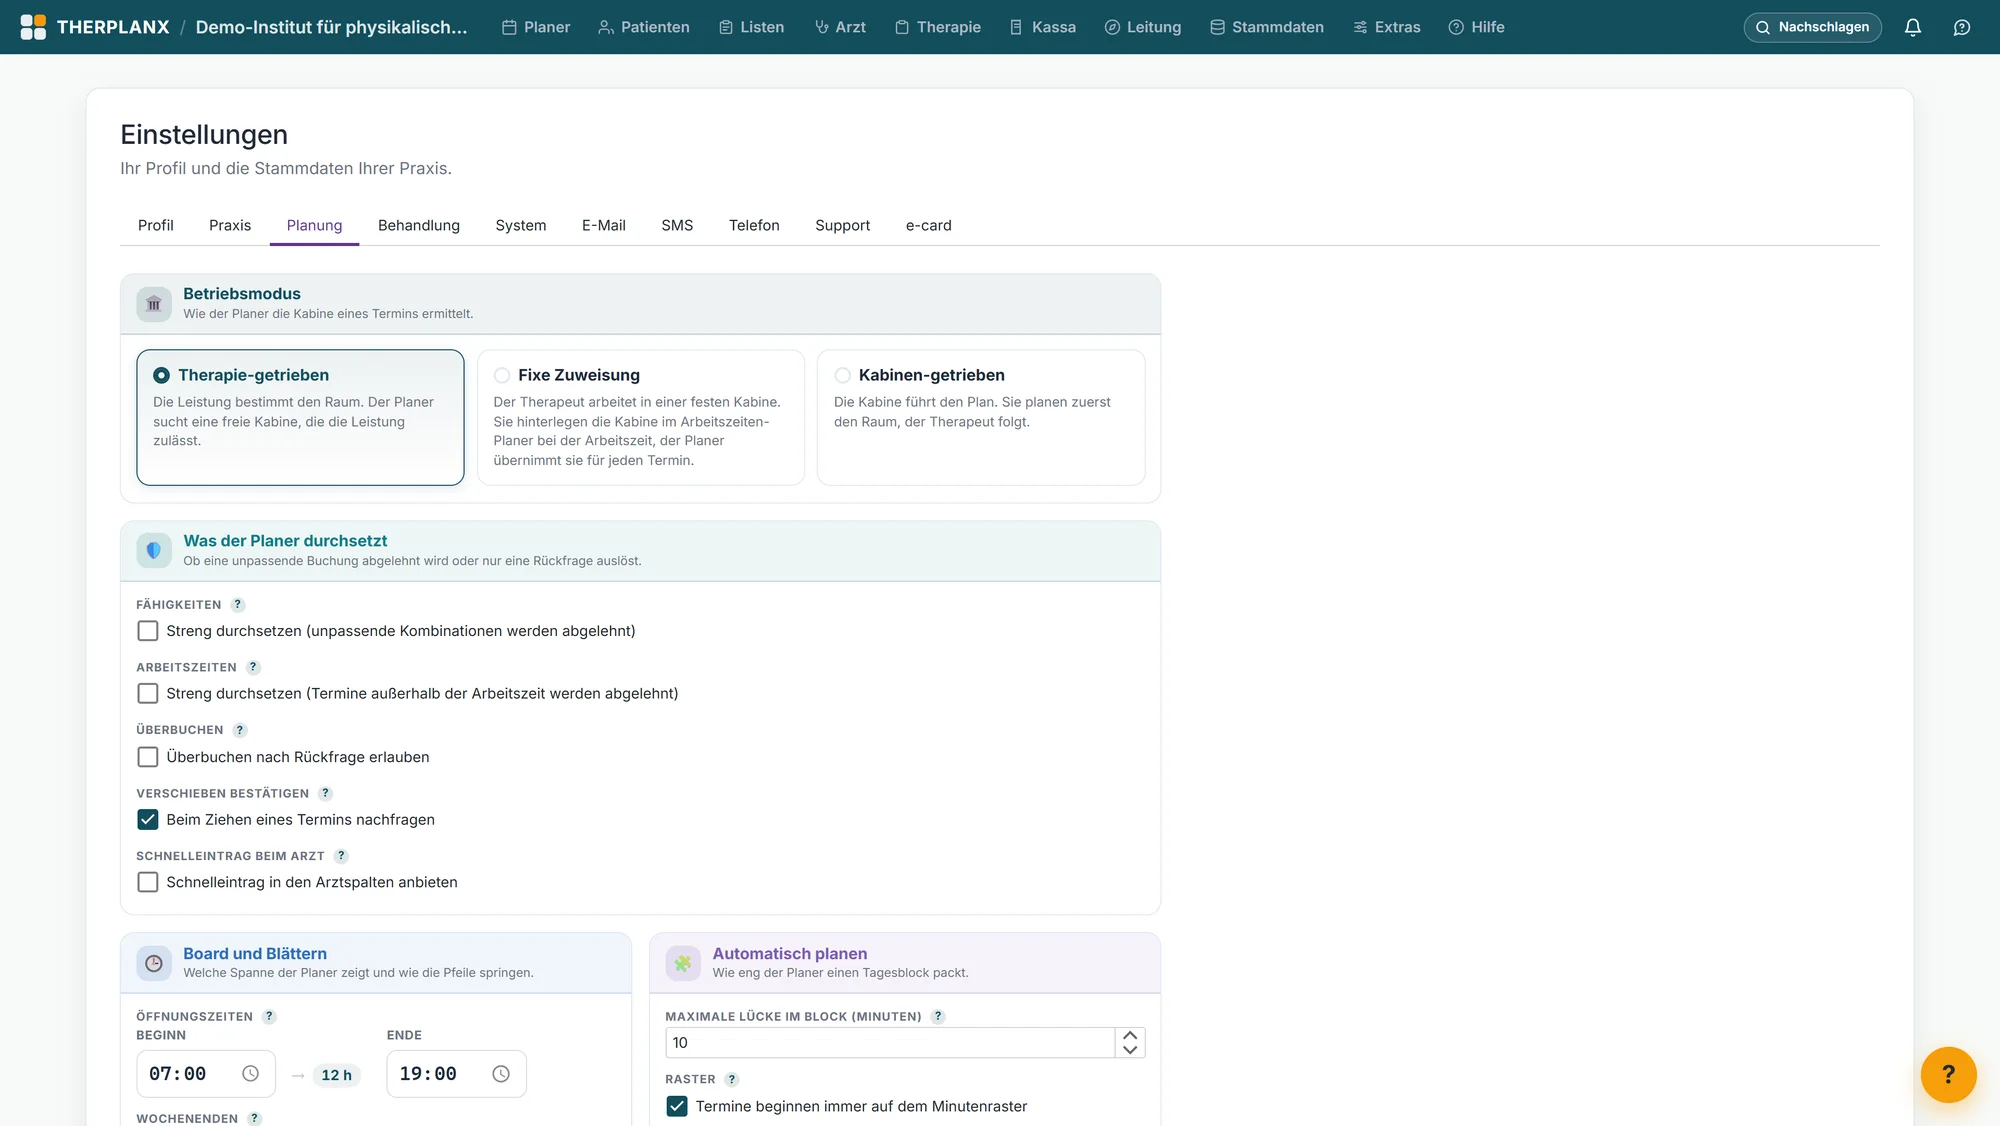Click the Beginn time field showing 07:00

click(205, 1074)
